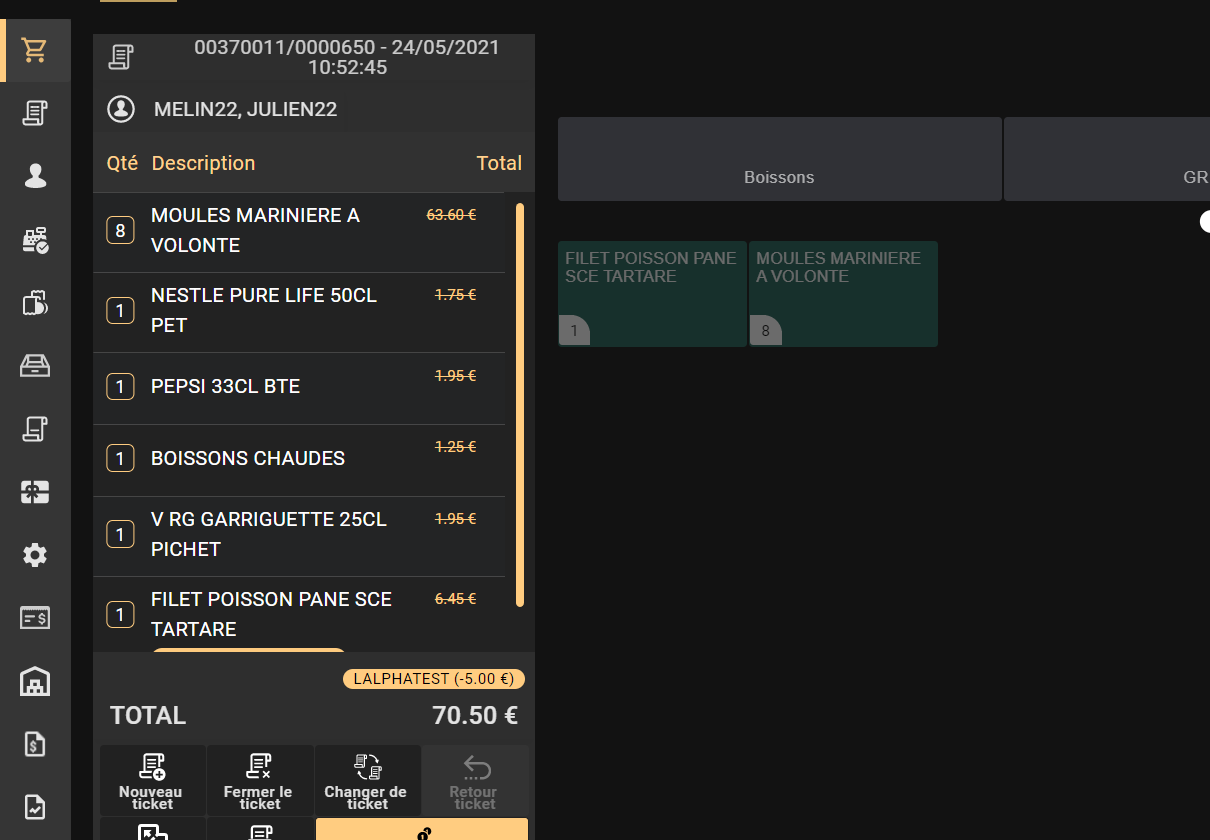Click quantity badge for FILET POISSON PANE
The height and width of the screenshot is (840, 1210).
pyautogui.click(x=120, y=614)
